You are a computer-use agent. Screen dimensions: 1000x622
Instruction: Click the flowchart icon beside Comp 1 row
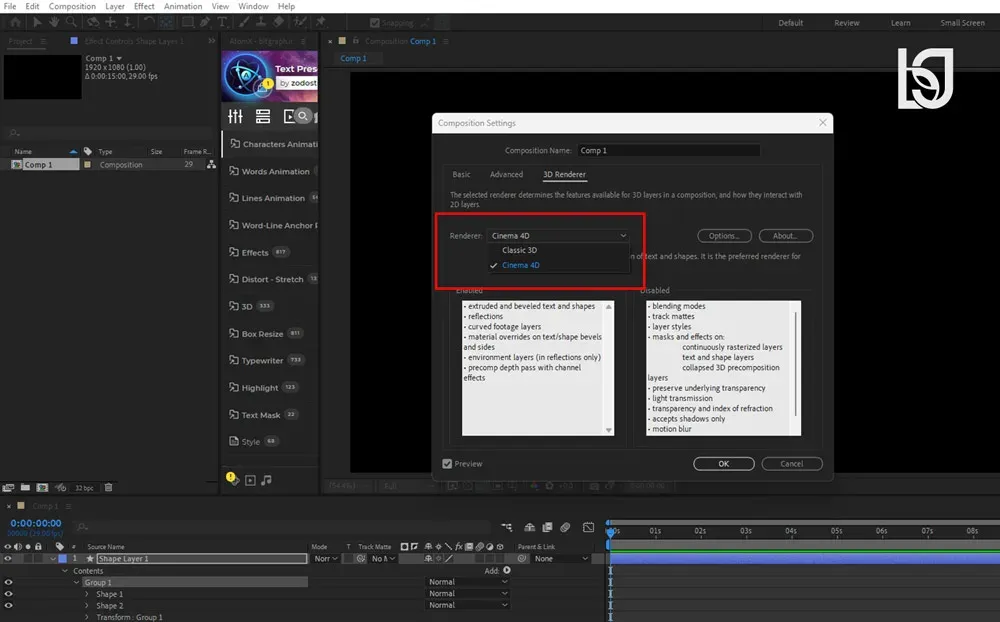tap(211, 165)
